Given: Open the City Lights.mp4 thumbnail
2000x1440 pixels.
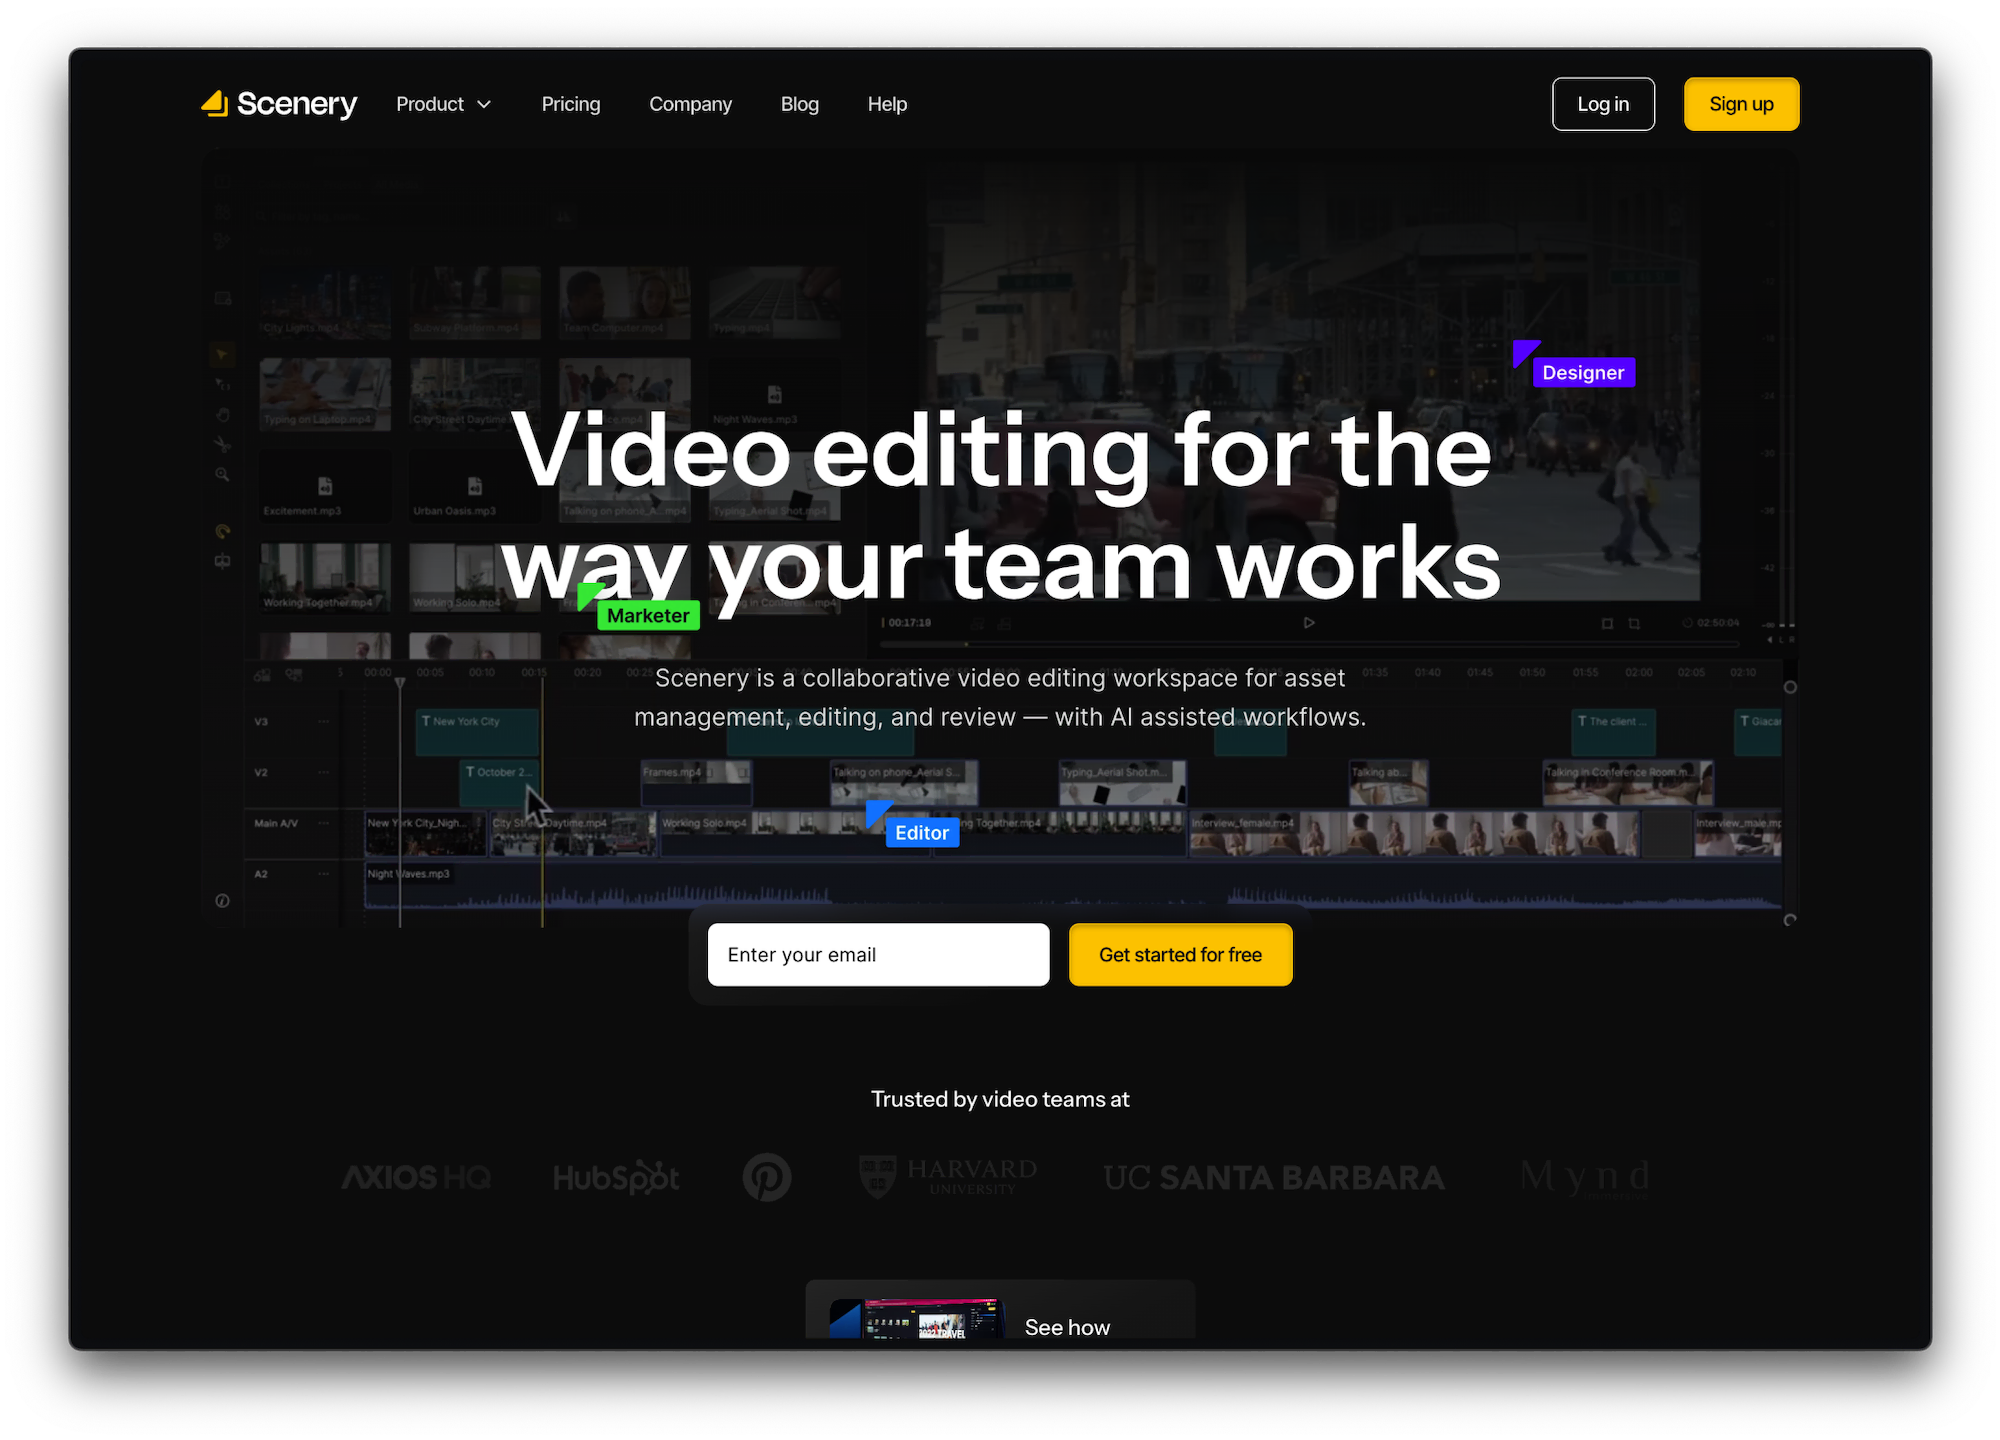Looking at the screenshot, I should (325, 302).
